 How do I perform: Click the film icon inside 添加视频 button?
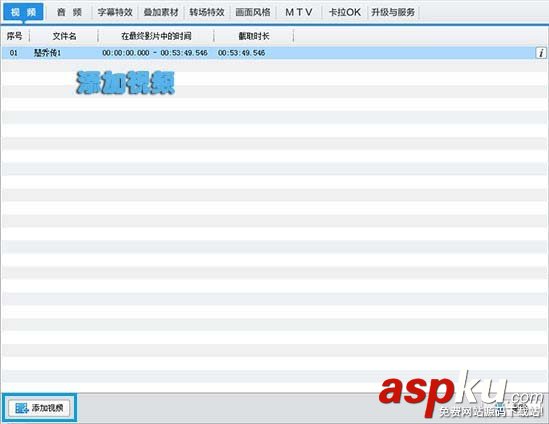click(x=21, y=408)
